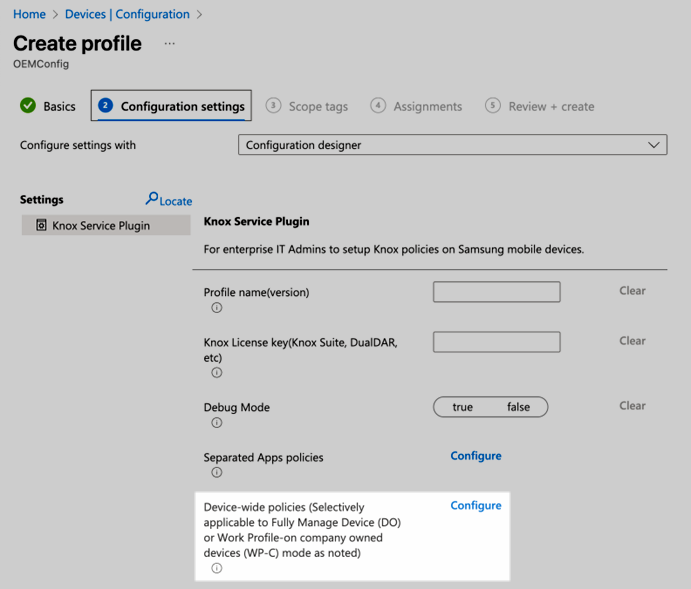Focus the Knox License key input field
Image resolution: width=691 pixels, height=589 pixels.
click(x=497, y=342)
